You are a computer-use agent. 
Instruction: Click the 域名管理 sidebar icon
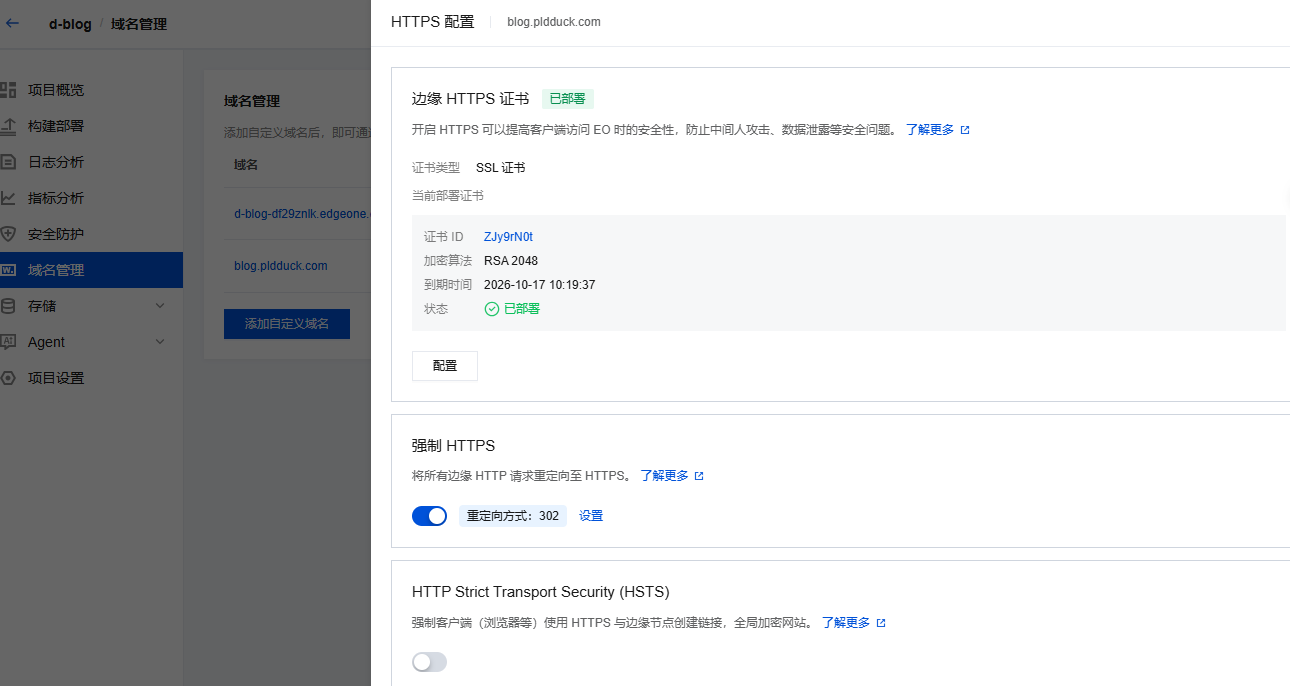8,270
